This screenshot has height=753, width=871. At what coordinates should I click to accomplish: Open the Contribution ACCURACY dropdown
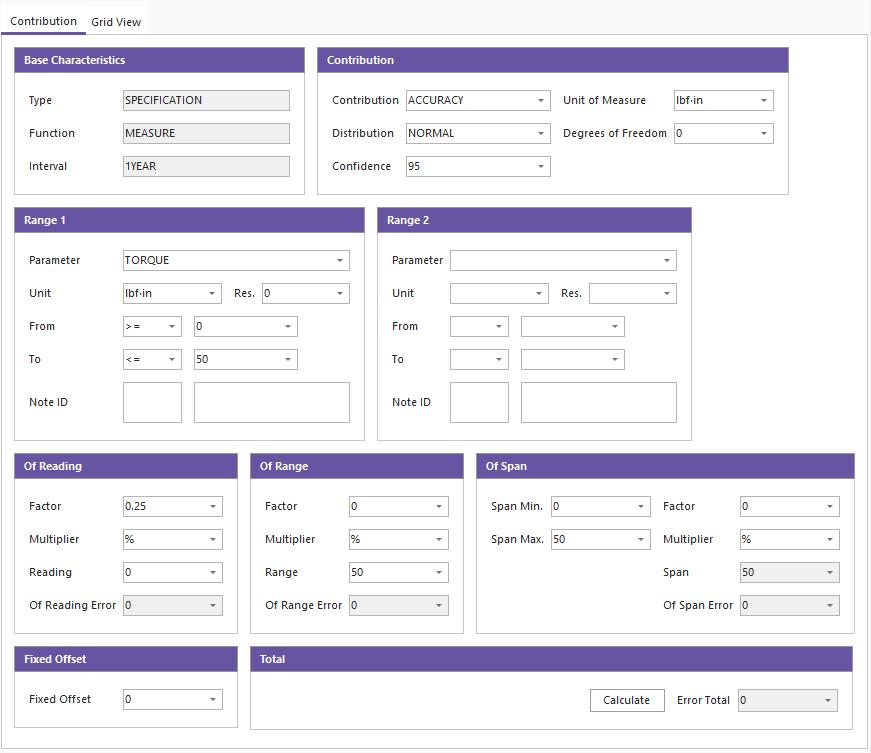pyautogui.click(x=541, y=100)
